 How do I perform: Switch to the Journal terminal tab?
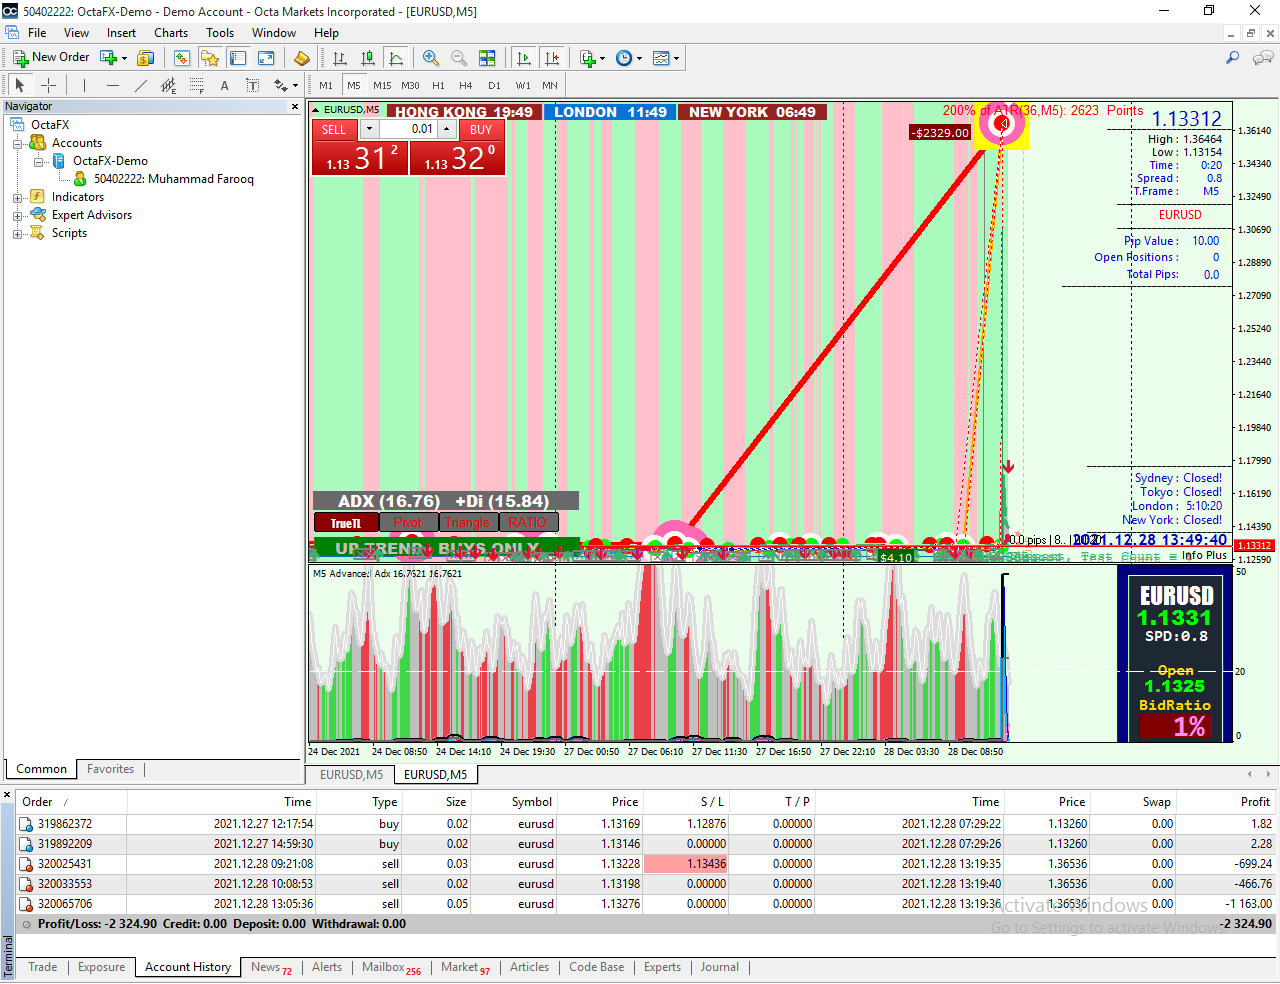point(720,967)
